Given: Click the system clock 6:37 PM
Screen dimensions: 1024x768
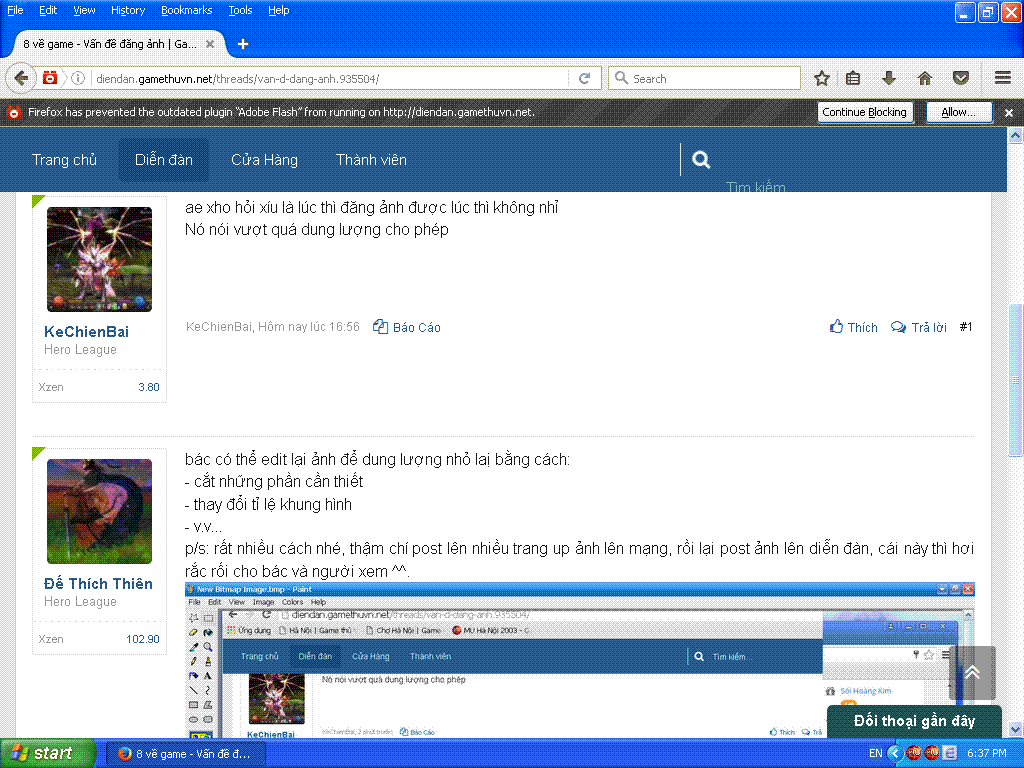Looking at the screenshot, I should tap(987, 754).
